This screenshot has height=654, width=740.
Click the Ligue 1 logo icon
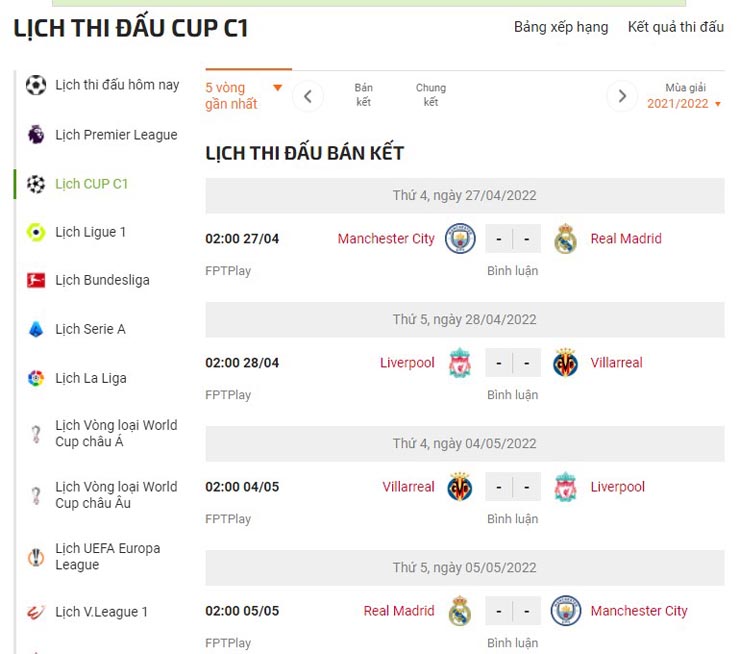point(36,232)
